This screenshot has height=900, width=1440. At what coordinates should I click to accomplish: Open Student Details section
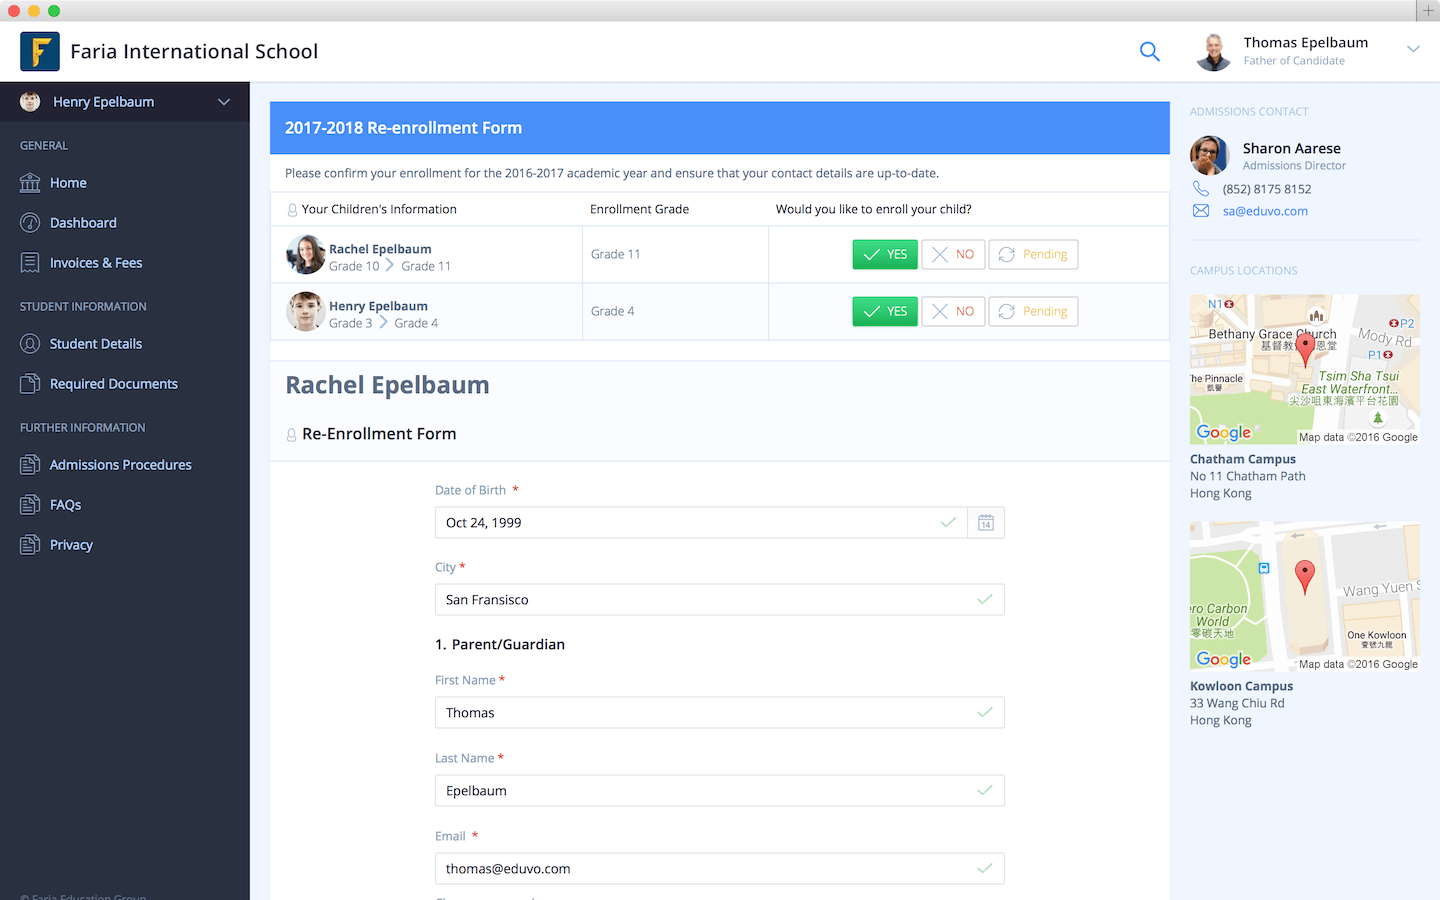[96, 344]
